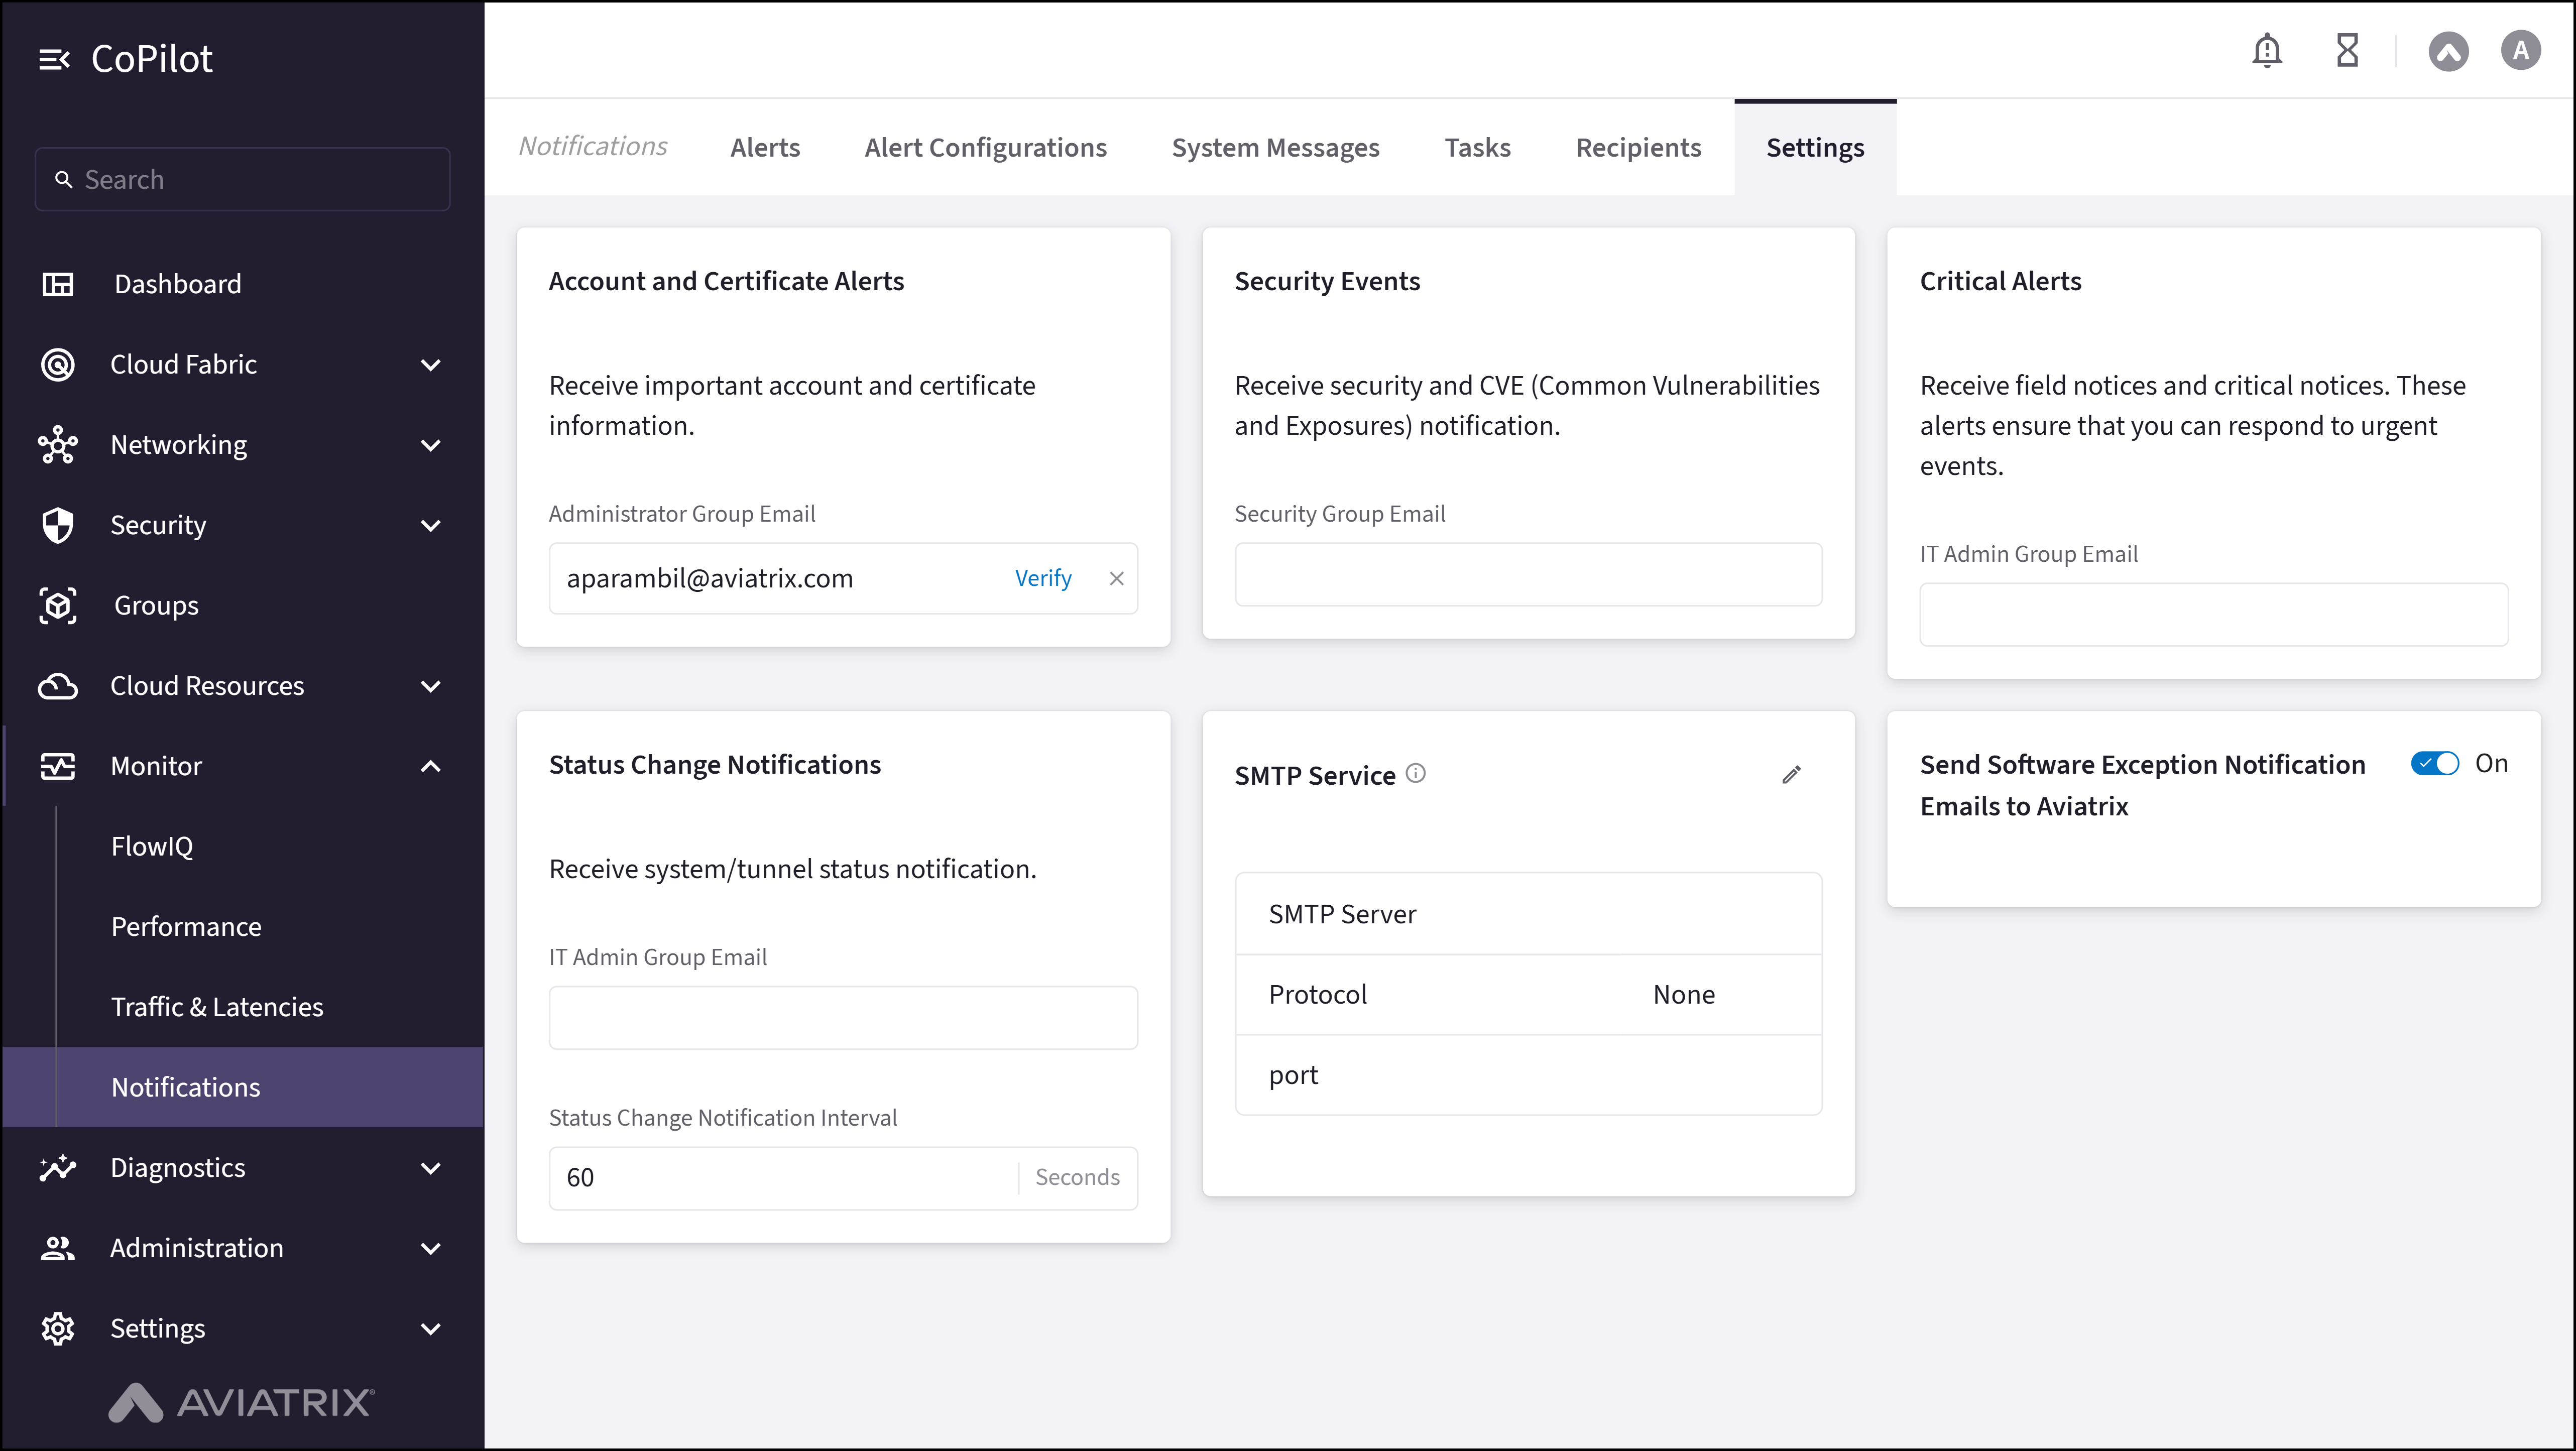Switch to the Recipients tab
The width and height of the screenshot is (2576, 1451).
pos(1638,147)
